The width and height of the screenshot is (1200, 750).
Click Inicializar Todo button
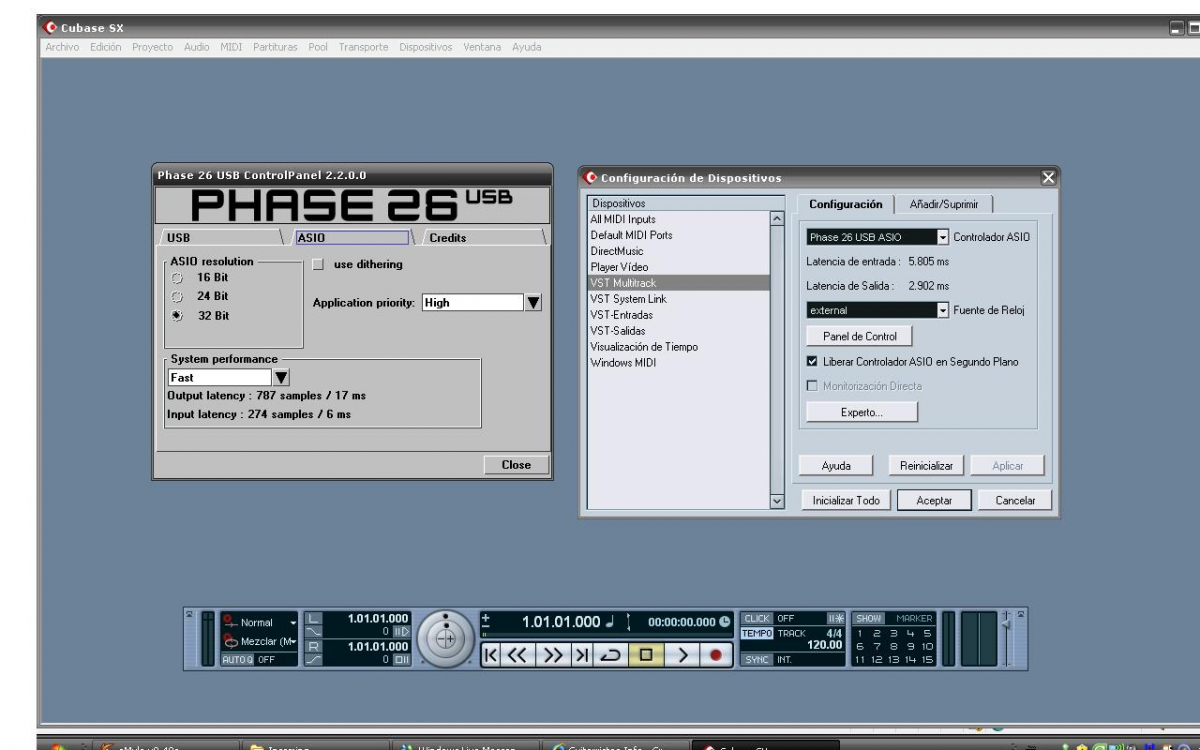coord(846,500)
